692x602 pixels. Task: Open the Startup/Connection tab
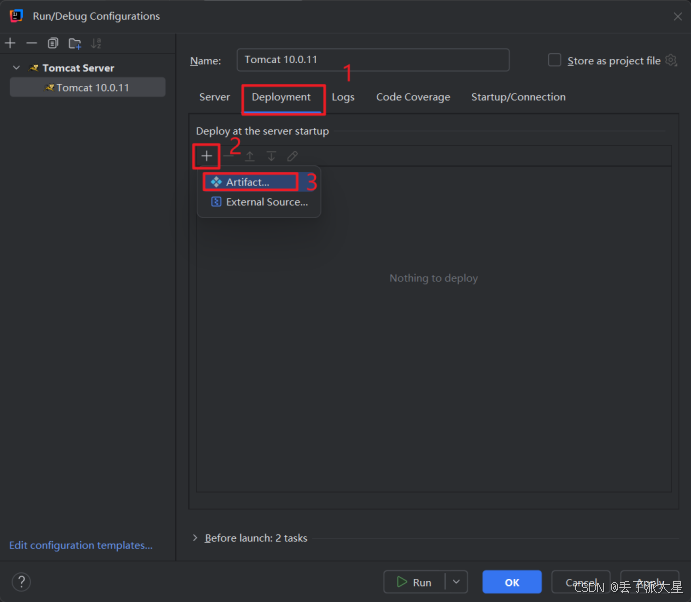pyautogui.click(x=518, y=97)
